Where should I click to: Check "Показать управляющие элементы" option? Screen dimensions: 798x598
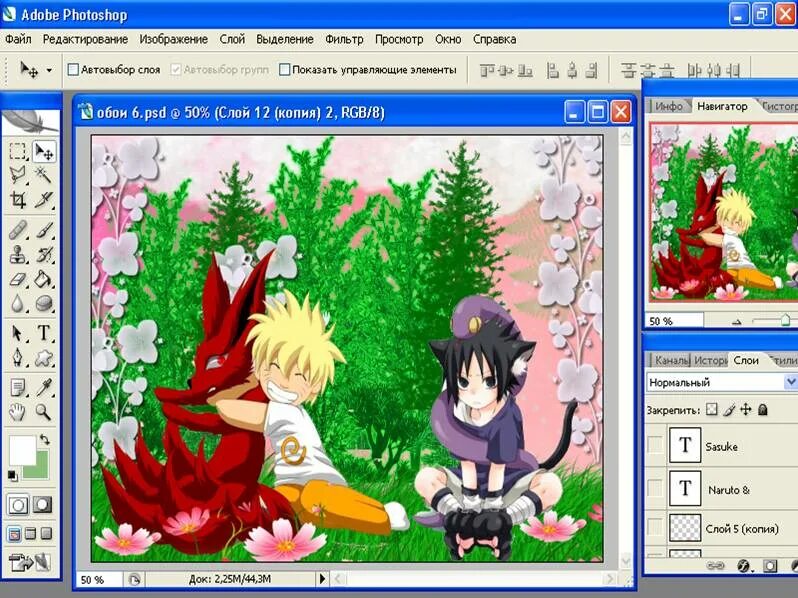point(285,69)
